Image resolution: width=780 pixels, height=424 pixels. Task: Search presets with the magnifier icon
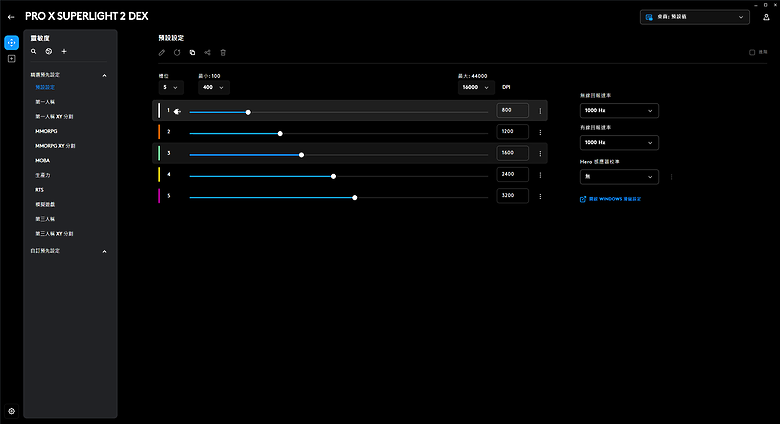pyautogui.click(x=33, y=51)
